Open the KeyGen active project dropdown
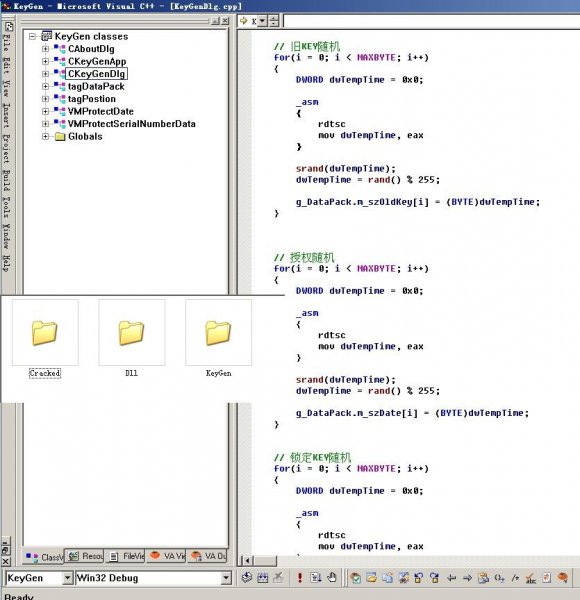This screenshot has height=600, width=580. click(x=67, y=578)
